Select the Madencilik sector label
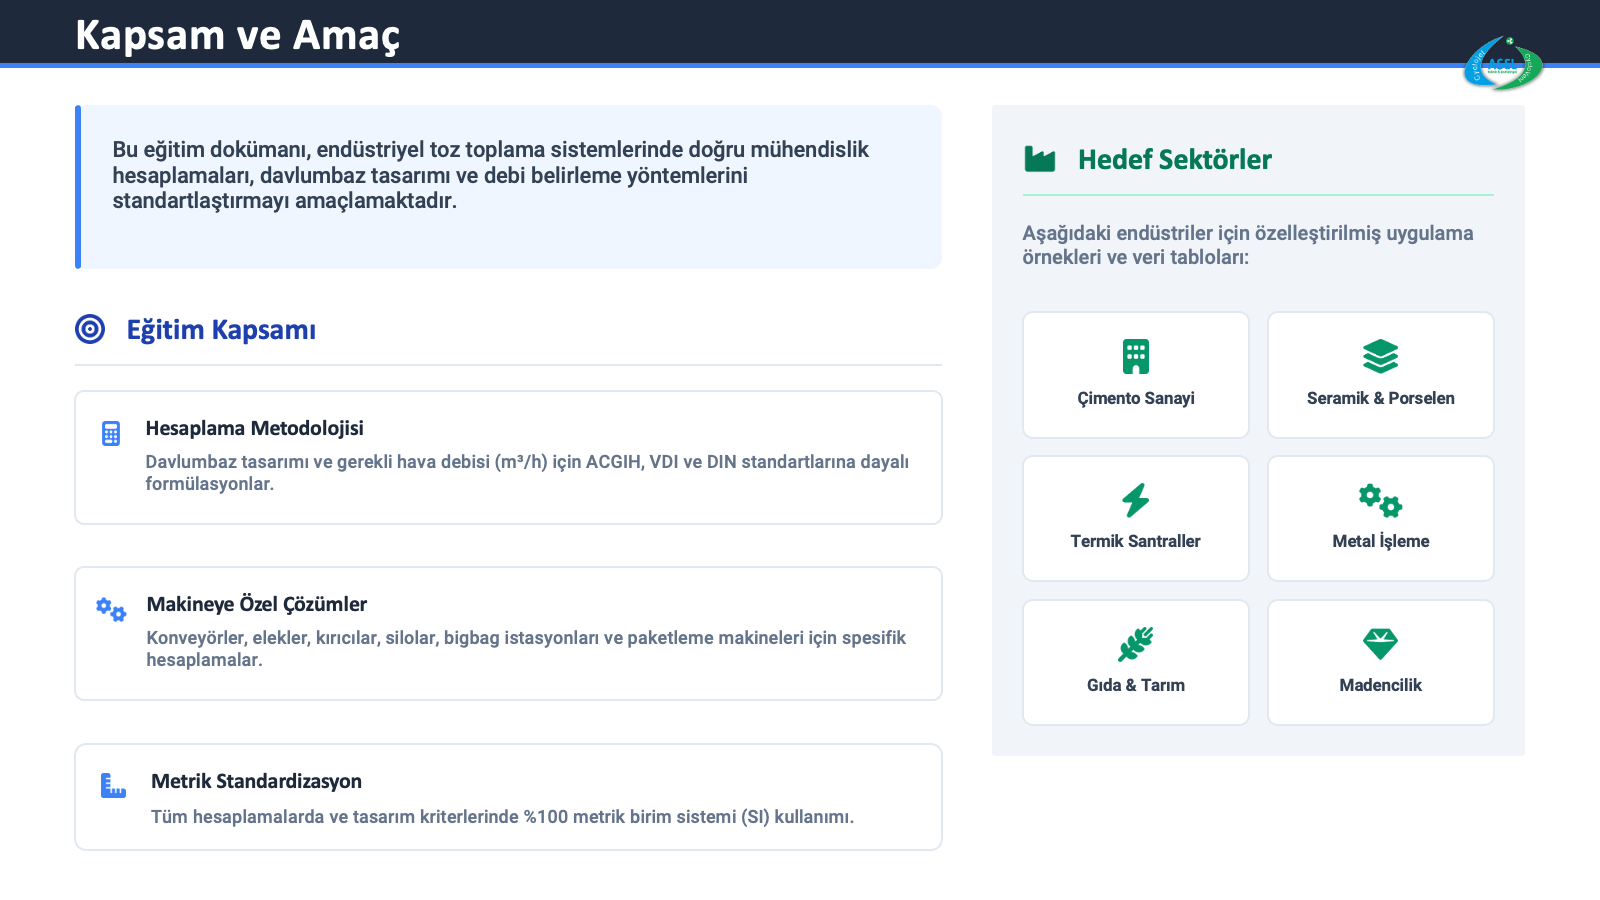Screen dimensions: 1600x900 (x=1380, y=685)
